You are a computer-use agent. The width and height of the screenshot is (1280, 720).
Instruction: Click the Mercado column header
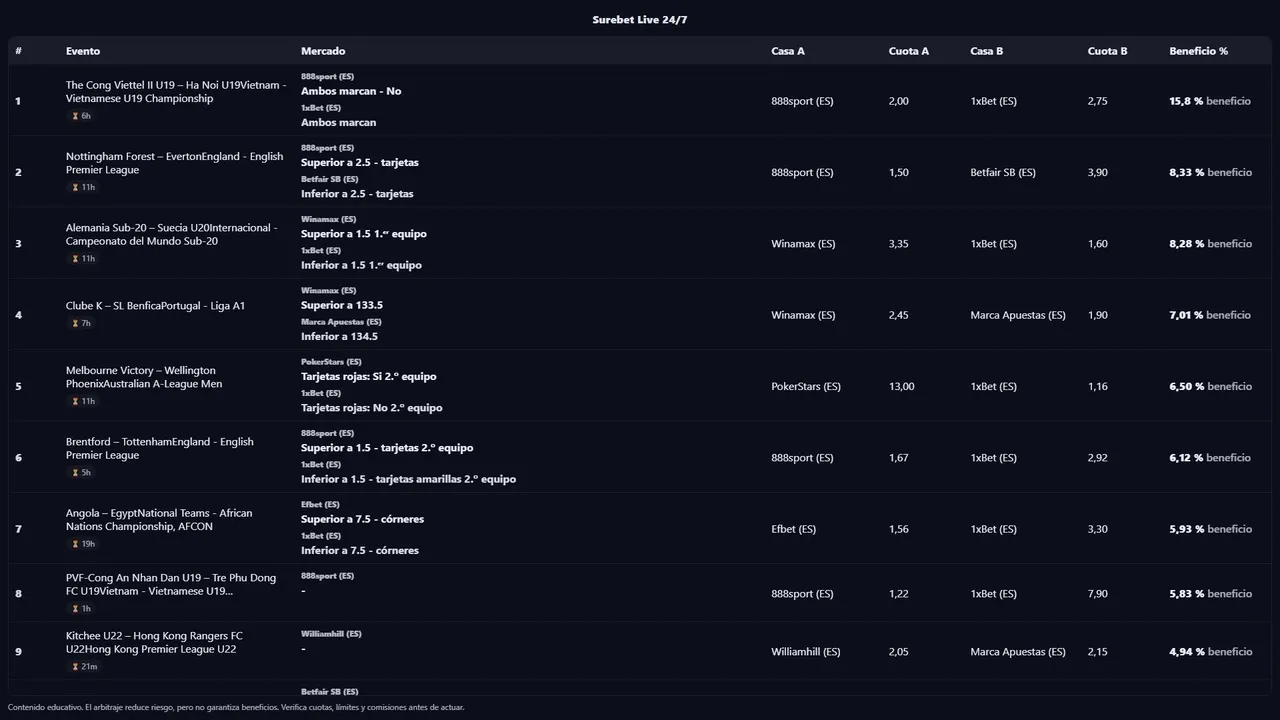(323, 51)
